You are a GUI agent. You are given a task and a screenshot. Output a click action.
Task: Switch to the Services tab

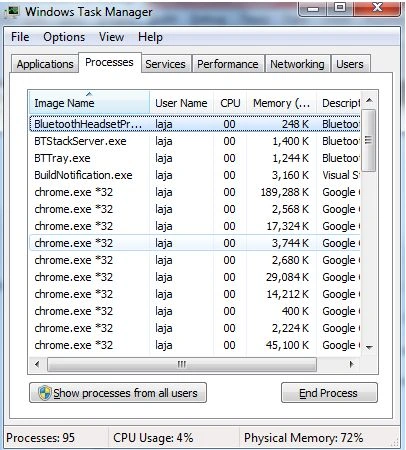point(165,64)
